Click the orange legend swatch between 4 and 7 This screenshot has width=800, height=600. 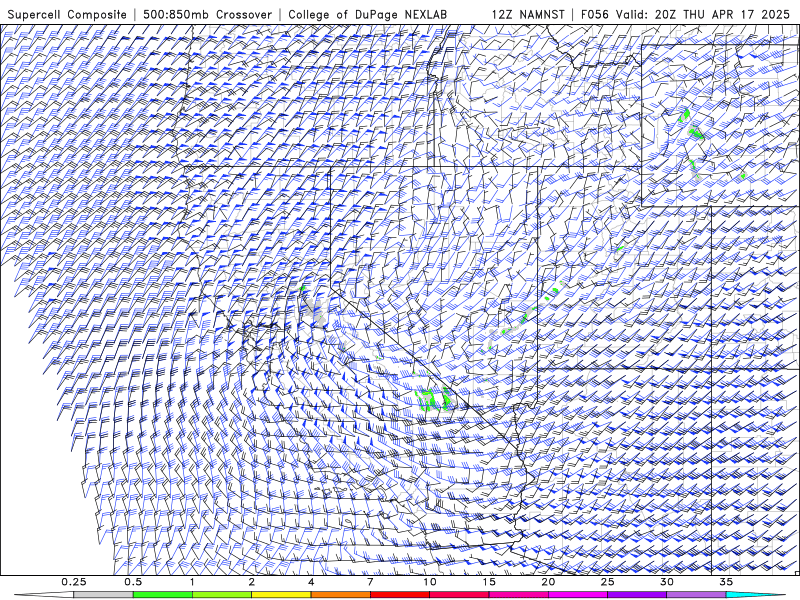click(340, 595)
